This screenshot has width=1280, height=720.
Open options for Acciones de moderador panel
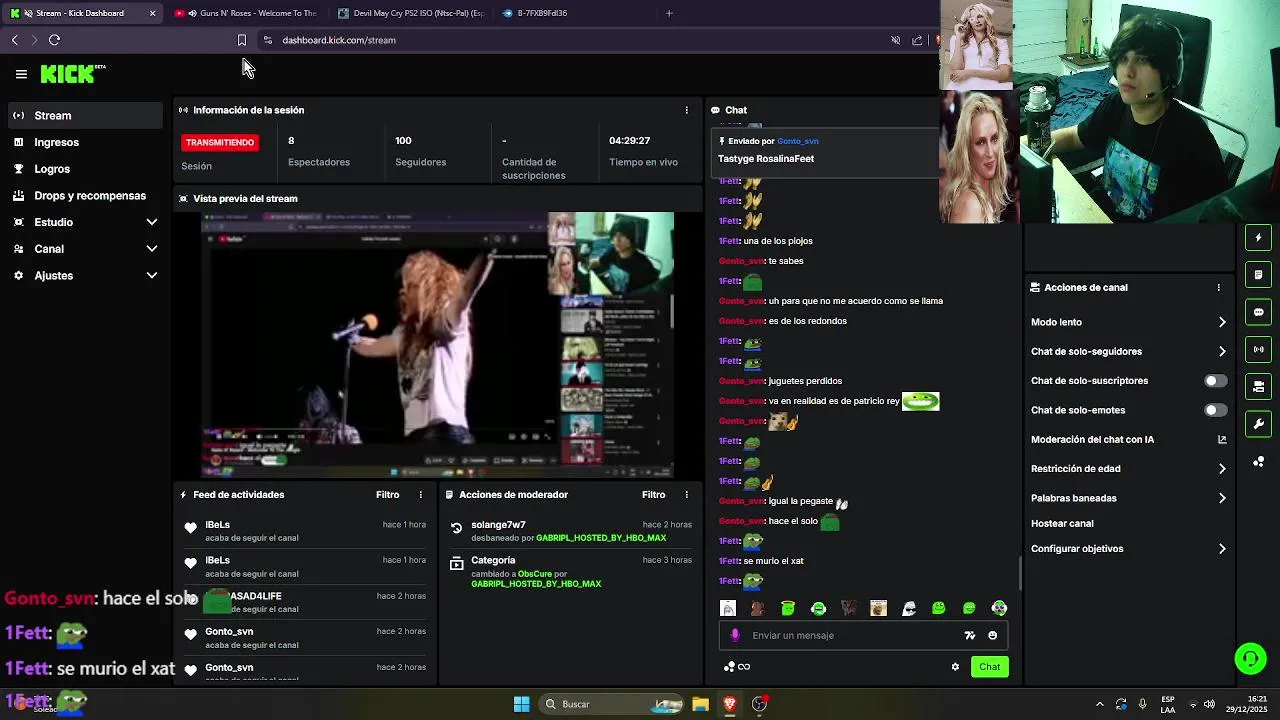pos(686,495)
